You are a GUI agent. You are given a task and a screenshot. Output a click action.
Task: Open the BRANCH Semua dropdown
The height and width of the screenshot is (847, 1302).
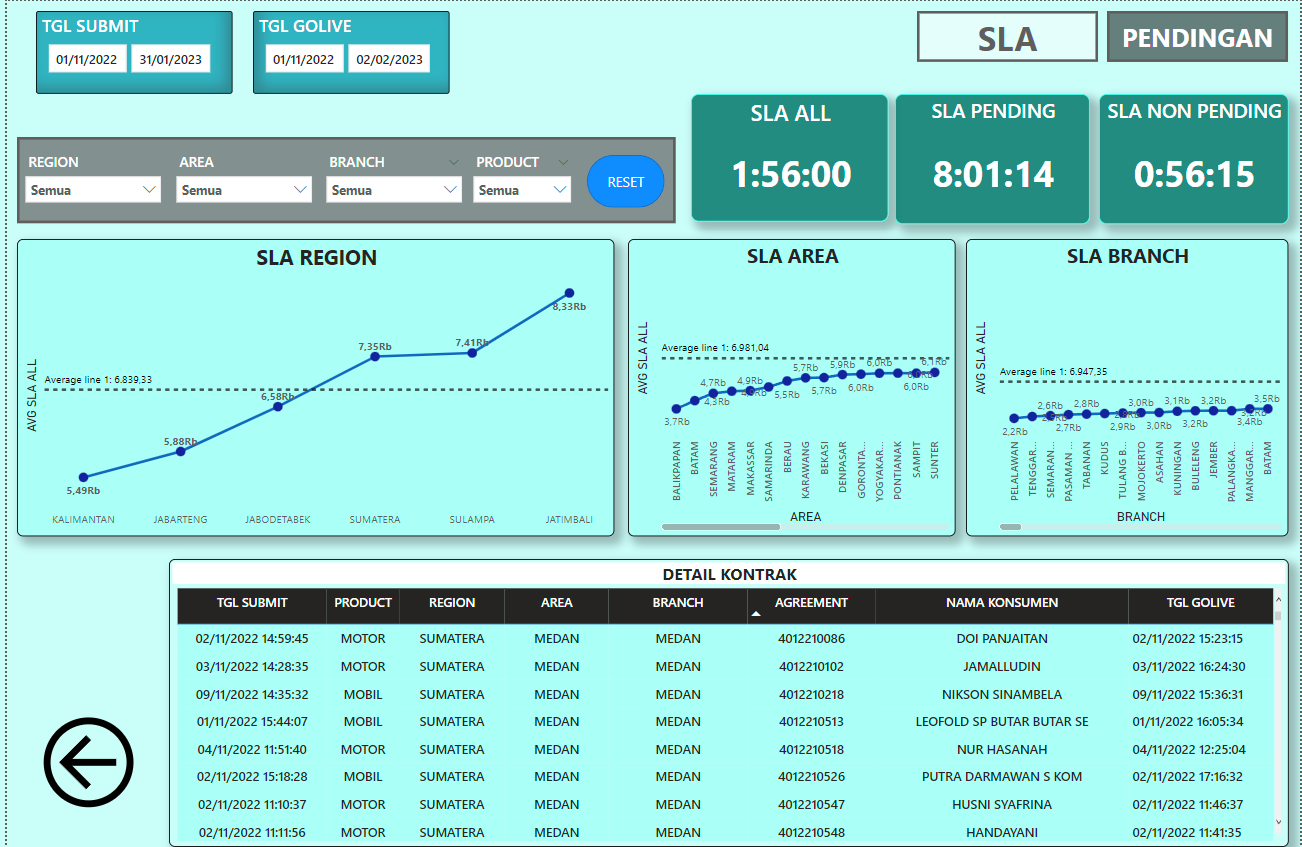click(393, 190)
